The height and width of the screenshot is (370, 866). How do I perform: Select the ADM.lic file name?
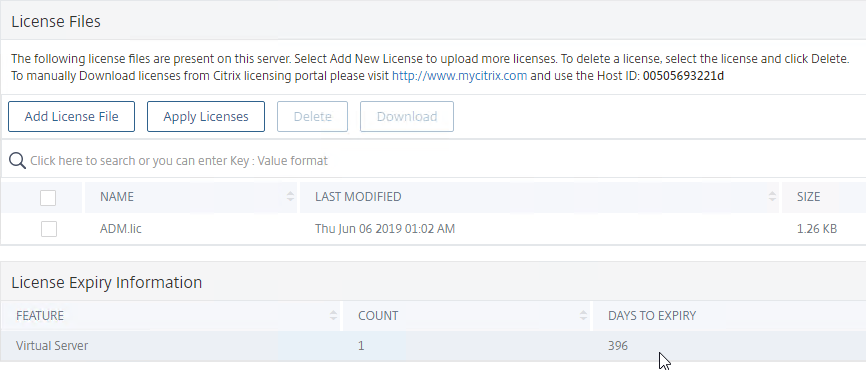pos(120,228)
